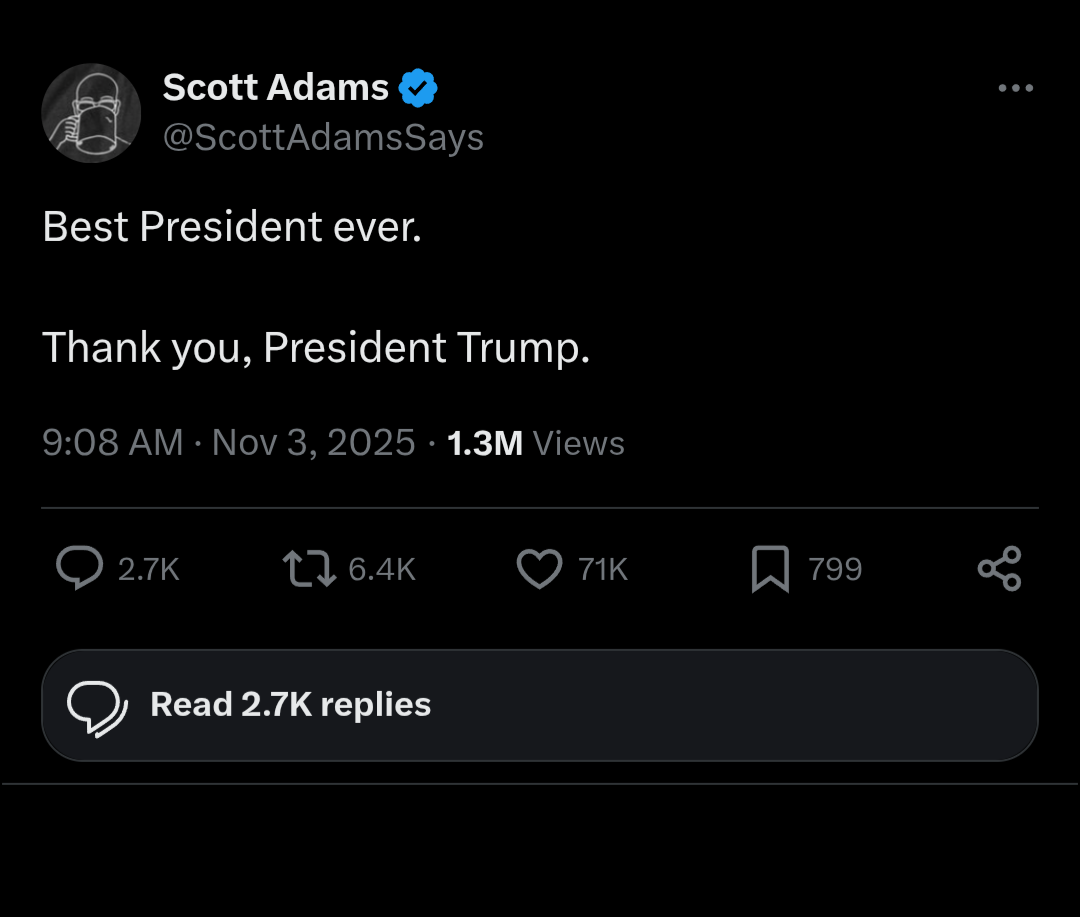This screenshot has height=917, width=1080.
Task: Repost the tweet using the retweet icon
Action: click(x=309, y=568)
